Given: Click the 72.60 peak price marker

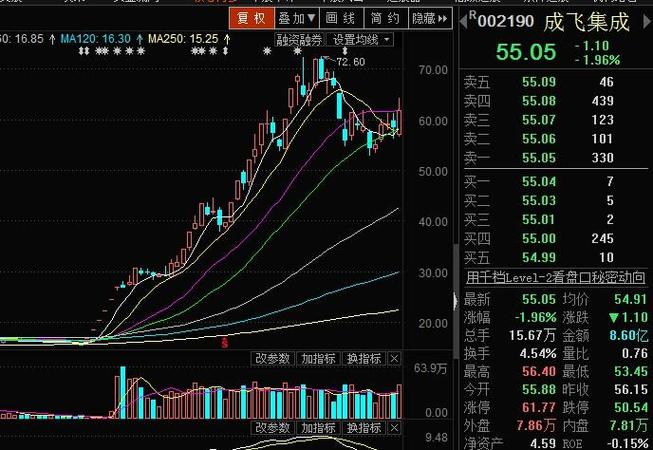Looking at the screenshot, I should (350, 62).
